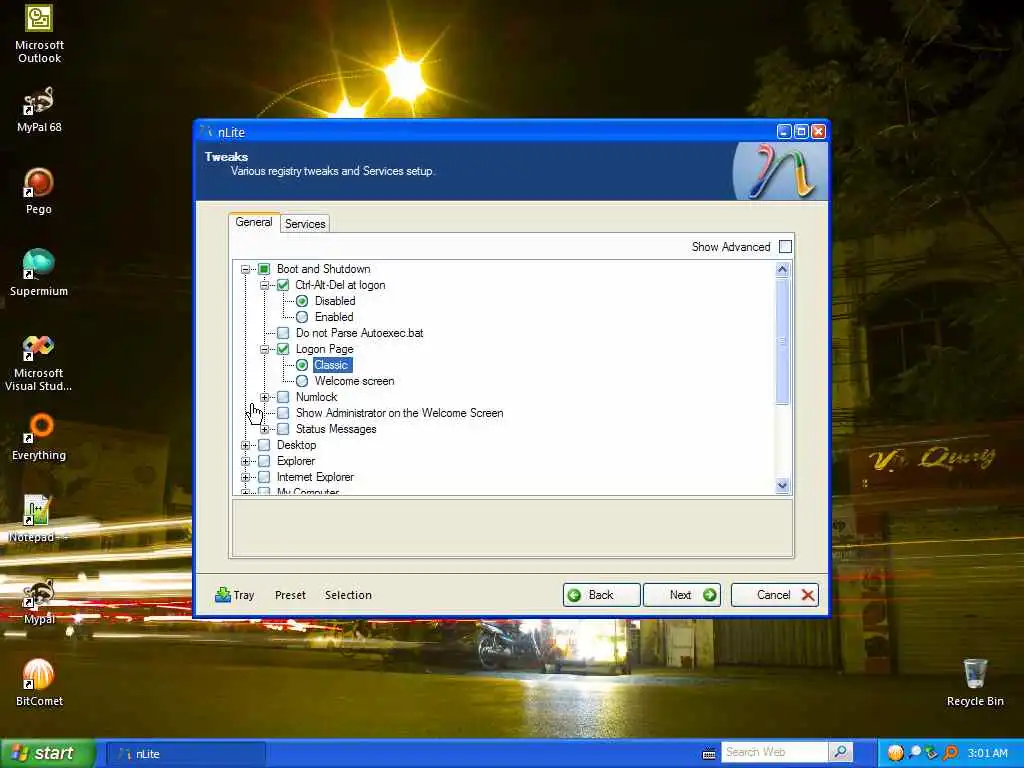Click the search magnifier in taskbar
The image size is (1024, 768).
click(840, 752)
